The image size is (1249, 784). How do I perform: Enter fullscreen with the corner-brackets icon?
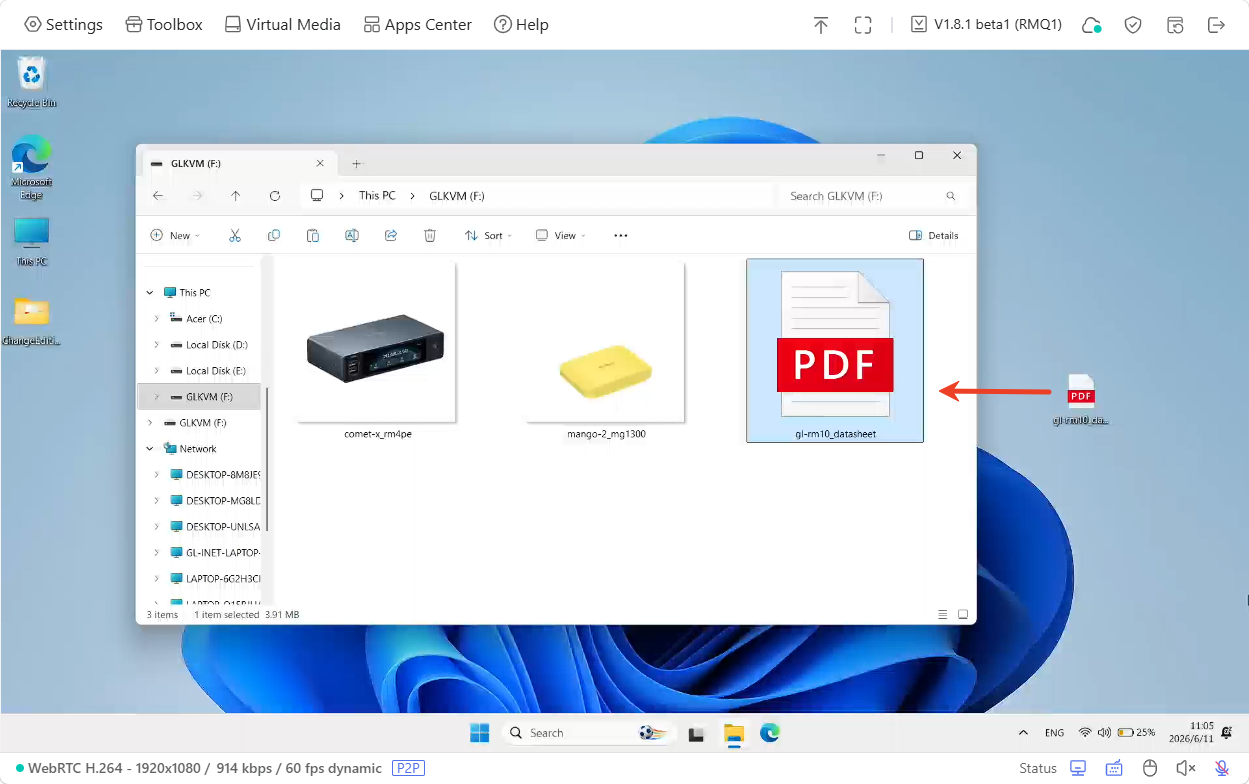pyautogui.click(x=863, y=25)
